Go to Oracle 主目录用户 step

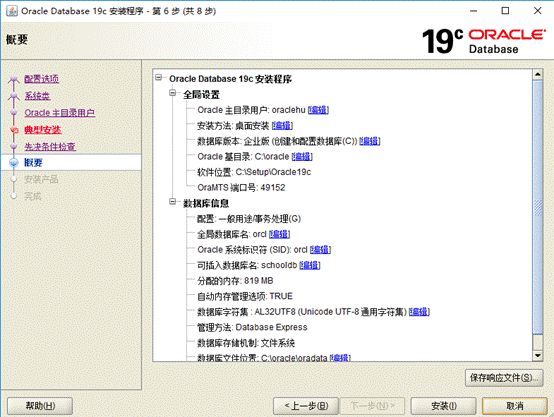point(59,113)
